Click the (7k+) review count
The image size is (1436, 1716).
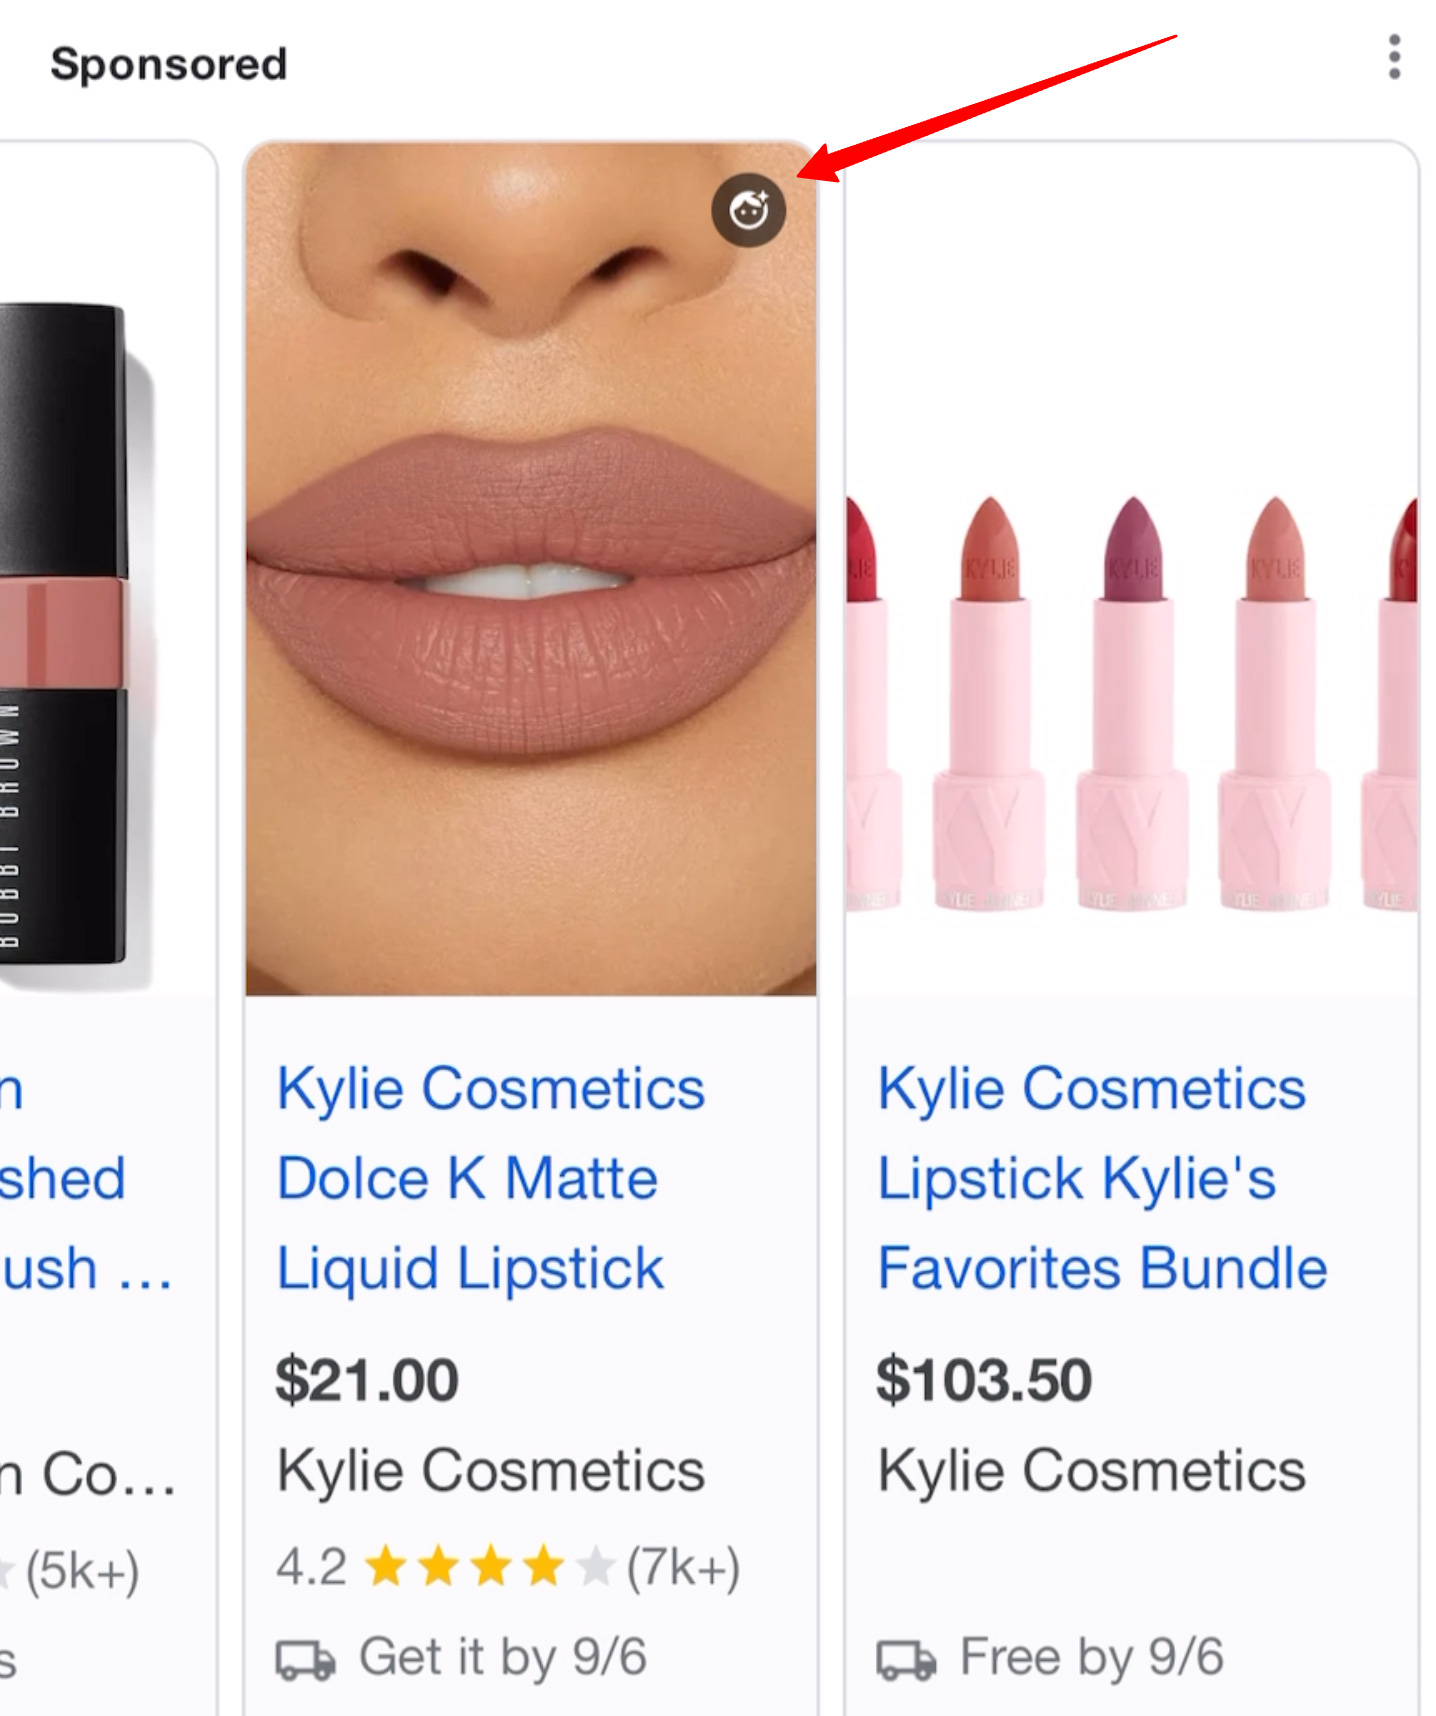point(683,1567)
